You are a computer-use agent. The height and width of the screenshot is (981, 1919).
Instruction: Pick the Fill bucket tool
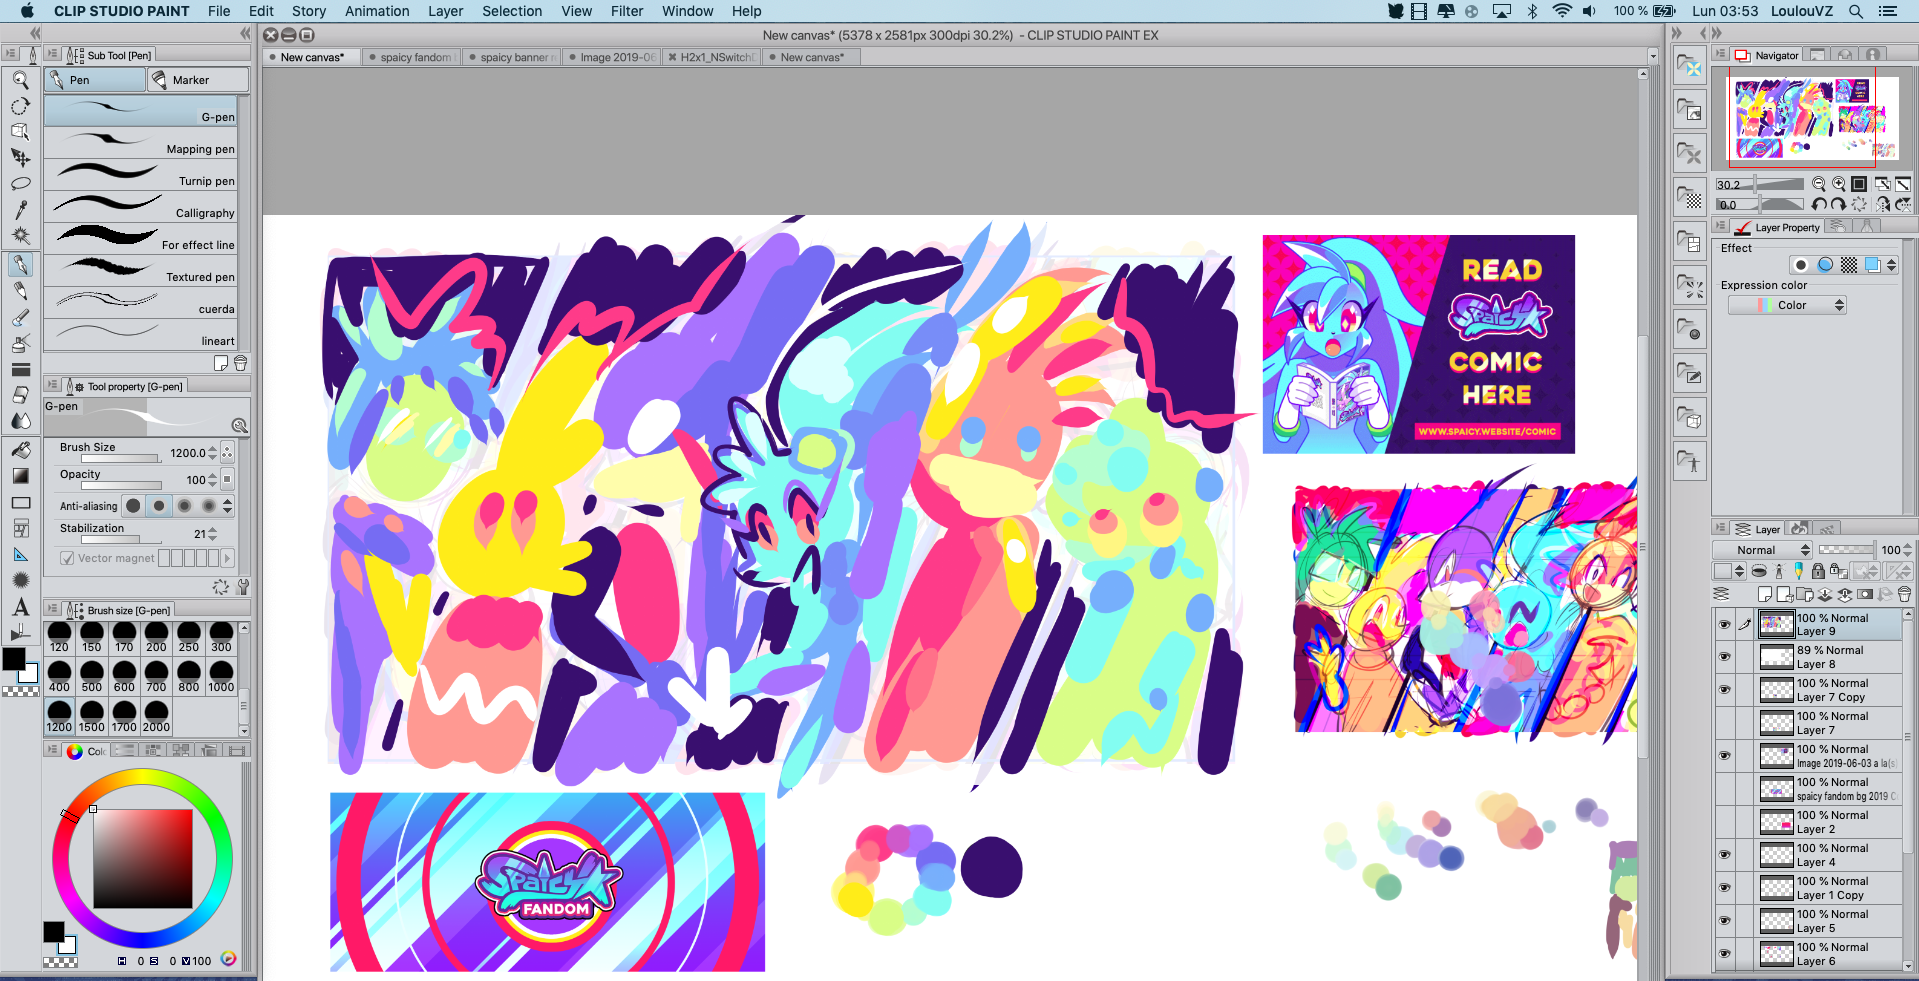tap(20, 450)
